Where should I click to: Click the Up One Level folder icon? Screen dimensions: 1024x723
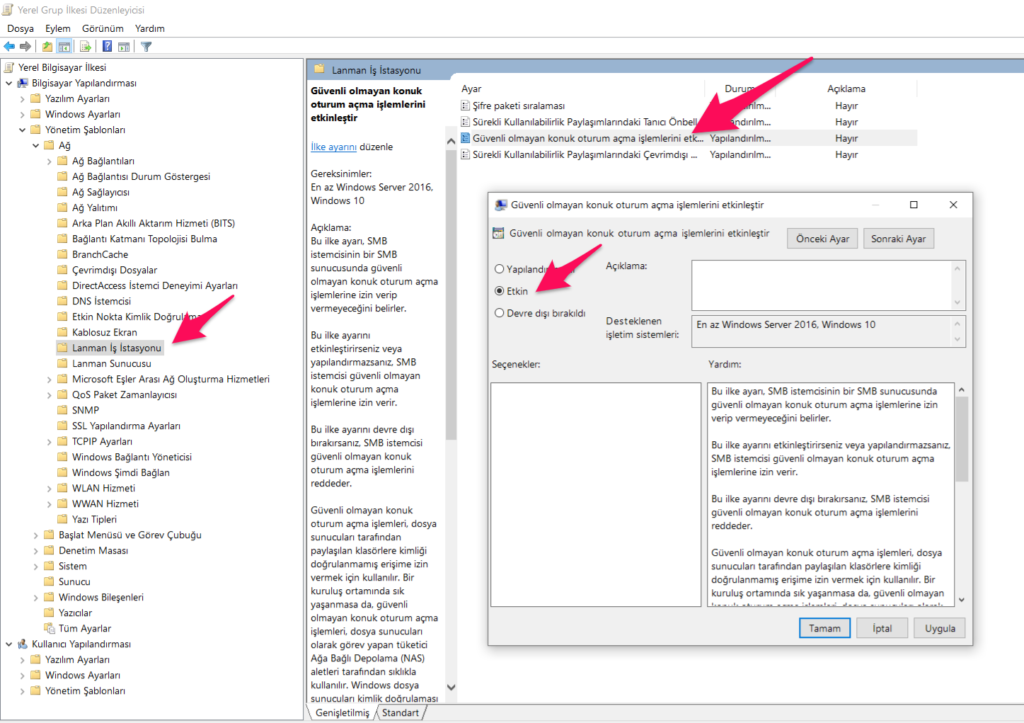click(47, 46)
